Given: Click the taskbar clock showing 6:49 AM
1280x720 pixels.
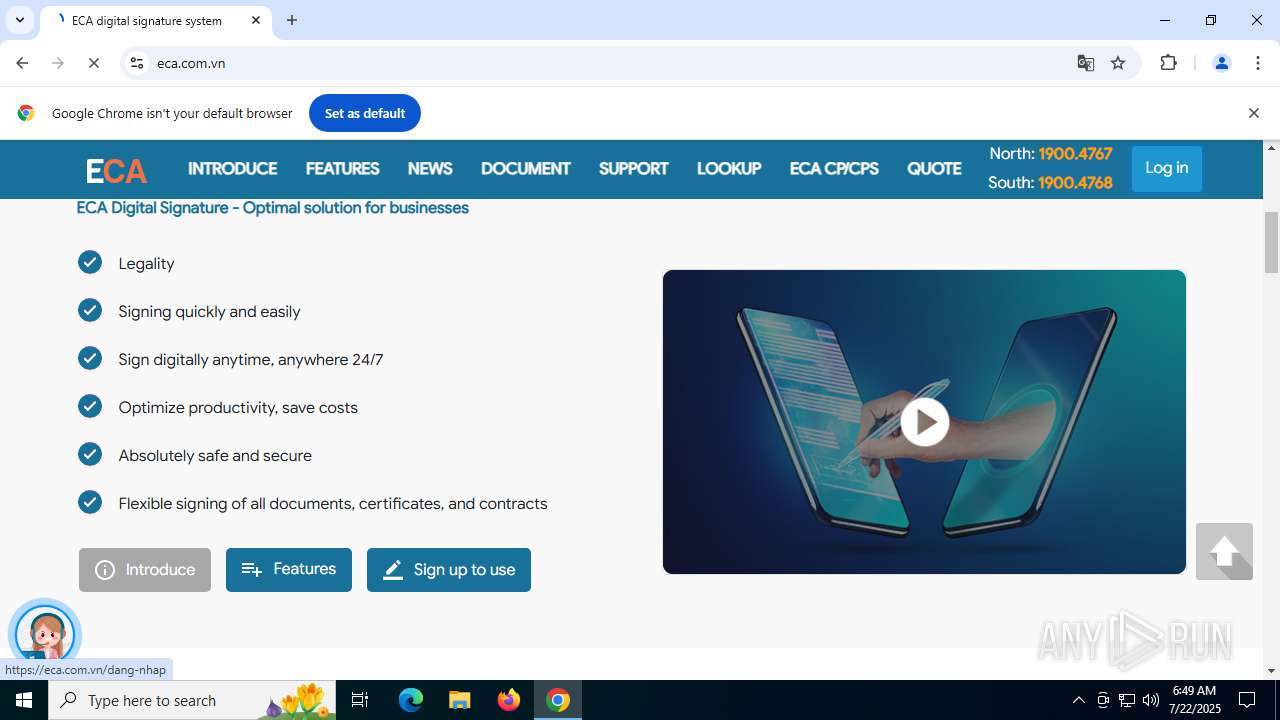Looking at the screenshot, I should tap(1194, 700).
